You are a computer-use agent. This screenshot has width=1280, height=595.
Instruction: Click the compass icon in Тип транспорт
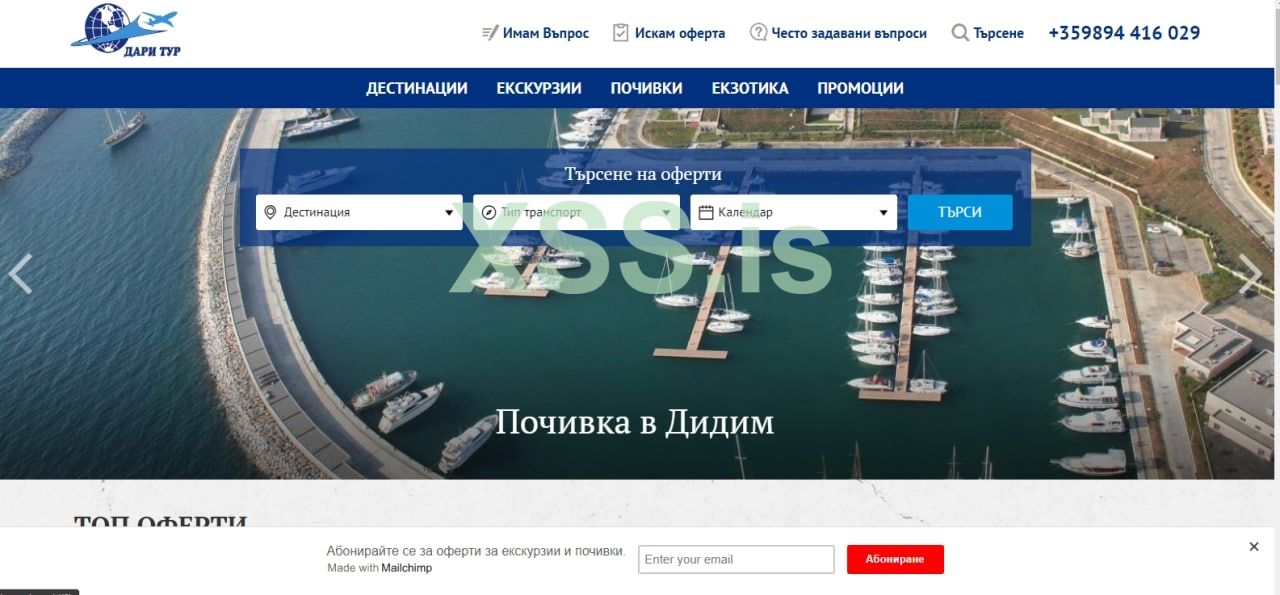click(x=489, y=212)
